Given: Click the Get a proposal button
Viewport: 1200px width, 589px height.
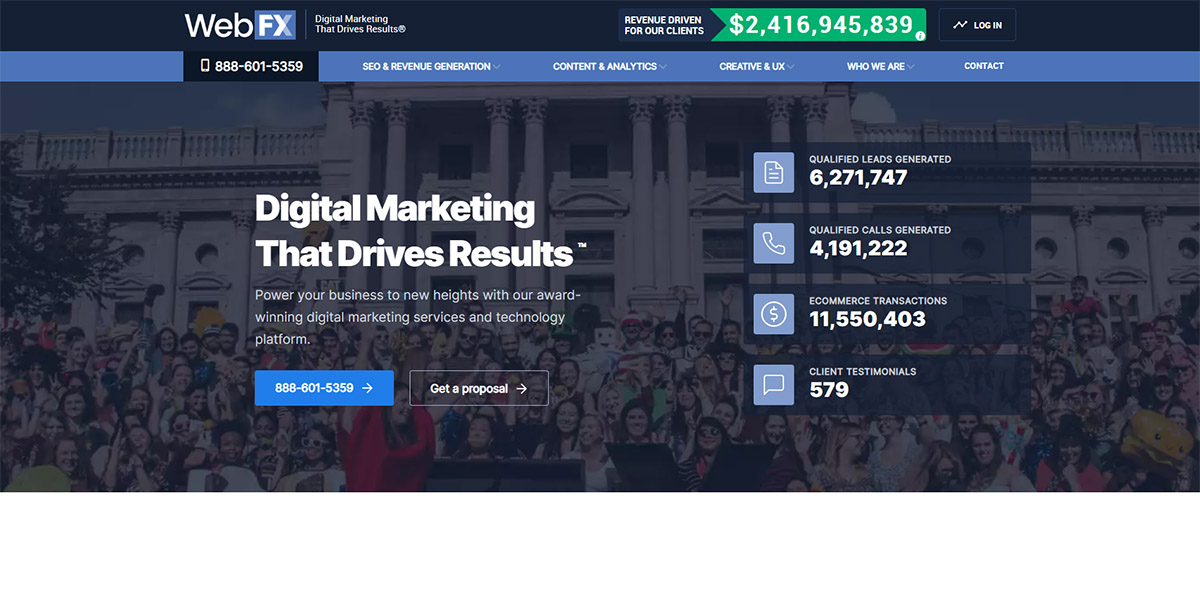Looking at the screenshot, I should click(479, 388).
